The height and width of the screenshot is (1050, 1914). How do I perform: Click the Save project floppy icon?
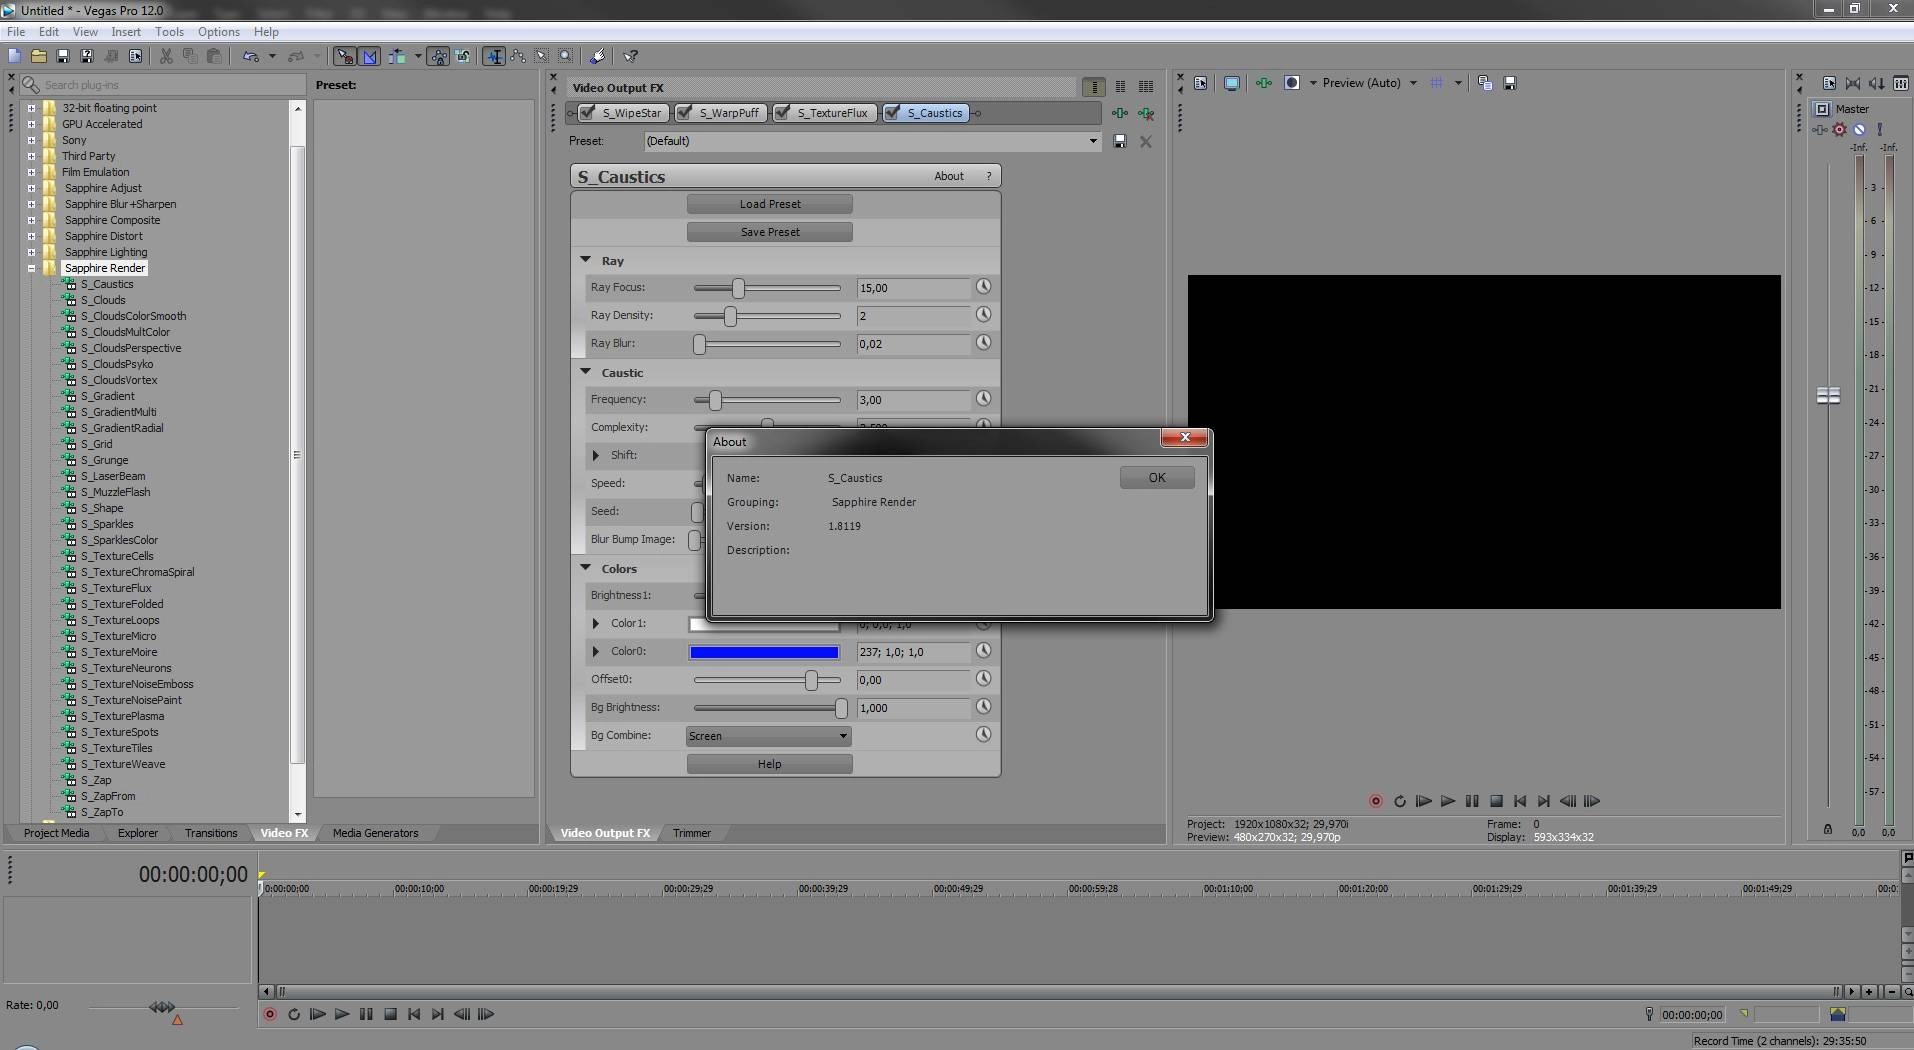[63, 57]
